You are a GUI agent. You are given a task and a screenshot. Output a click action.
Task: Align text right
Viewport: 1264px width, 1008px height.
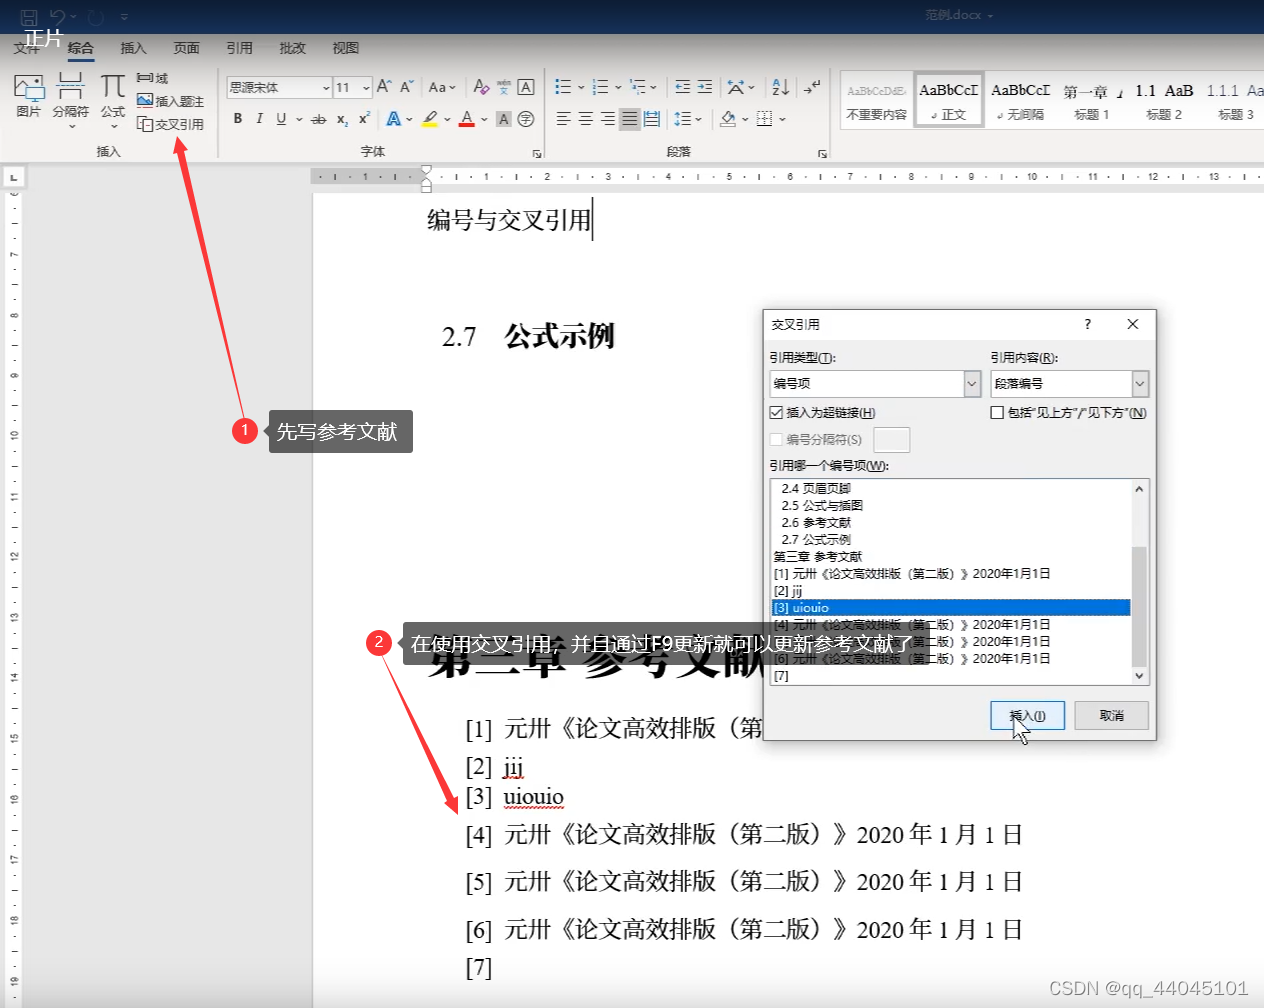(608, 119)
